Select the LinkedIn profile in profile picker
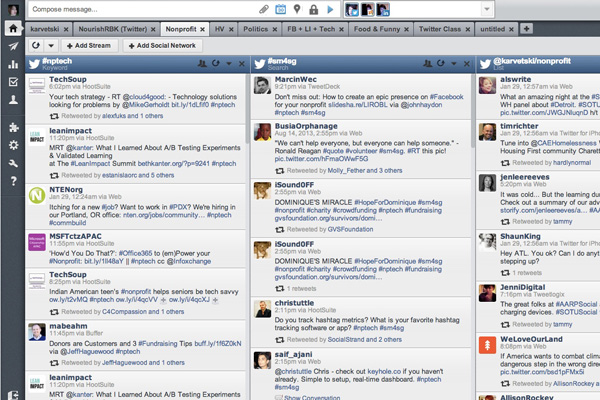 [x=383, y=9]
